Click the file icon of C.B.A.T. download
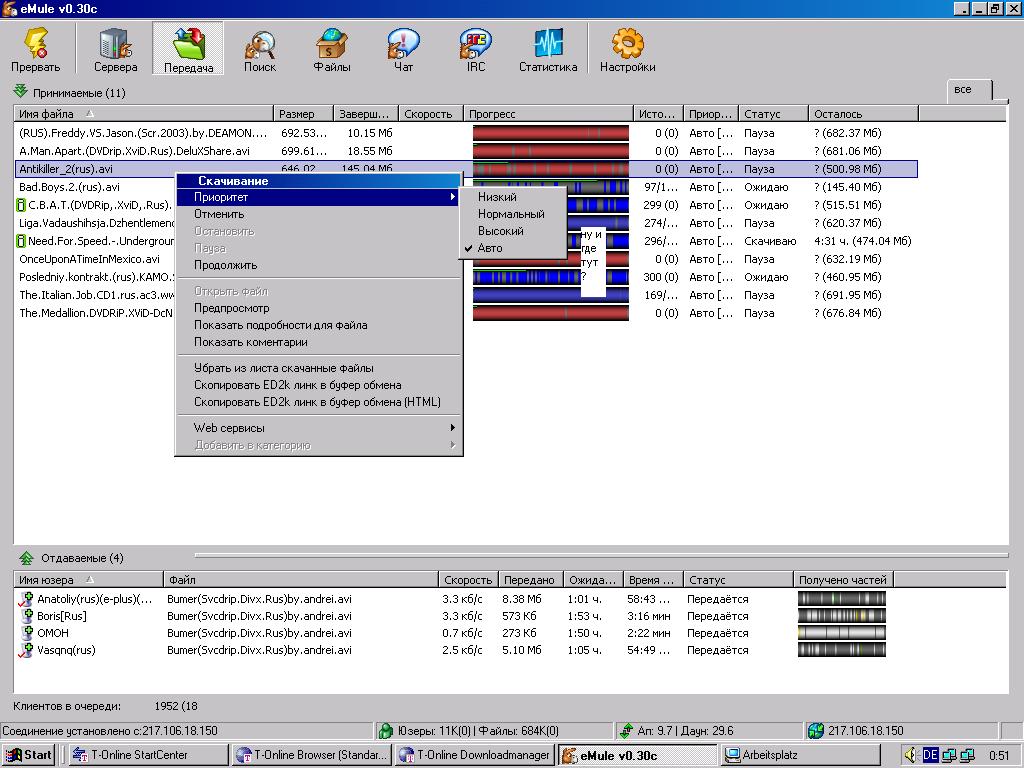1024x768 pixels. pos(21,205)
